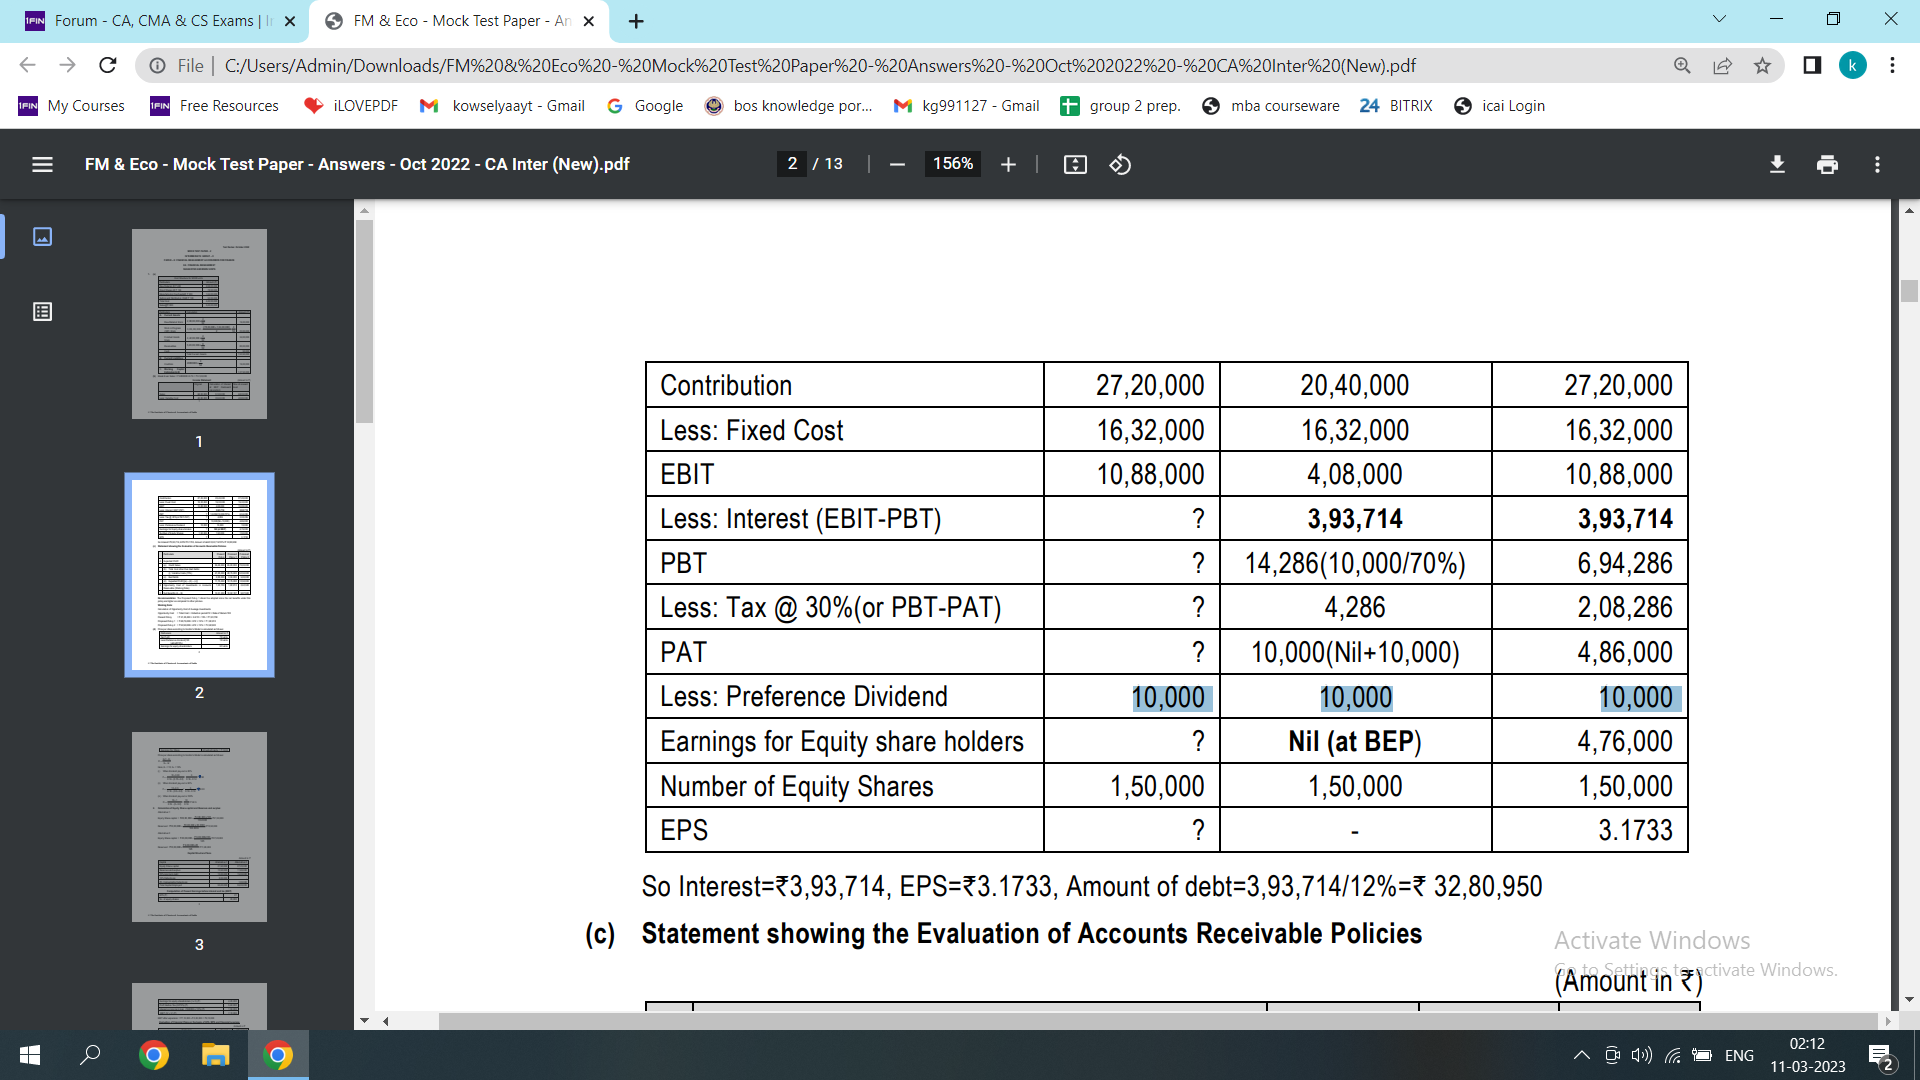
Task: Print the PDF document
Action: point(1827,165)
